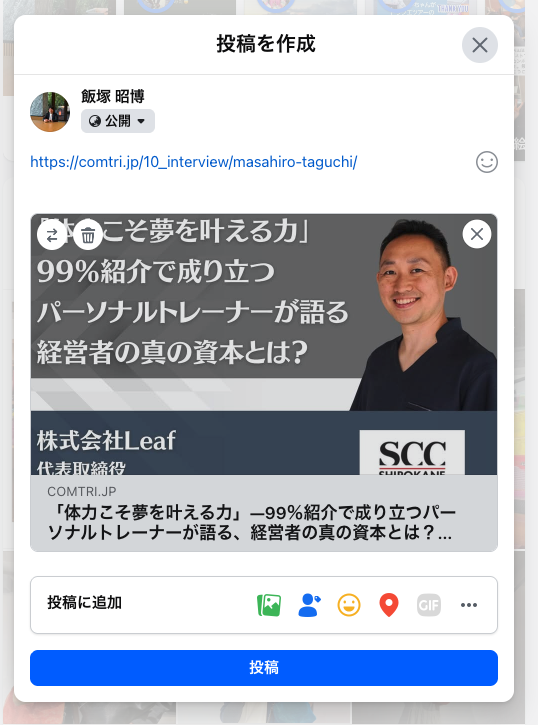Remove the link preview card
538x725 pixels.
coord(477,234)
